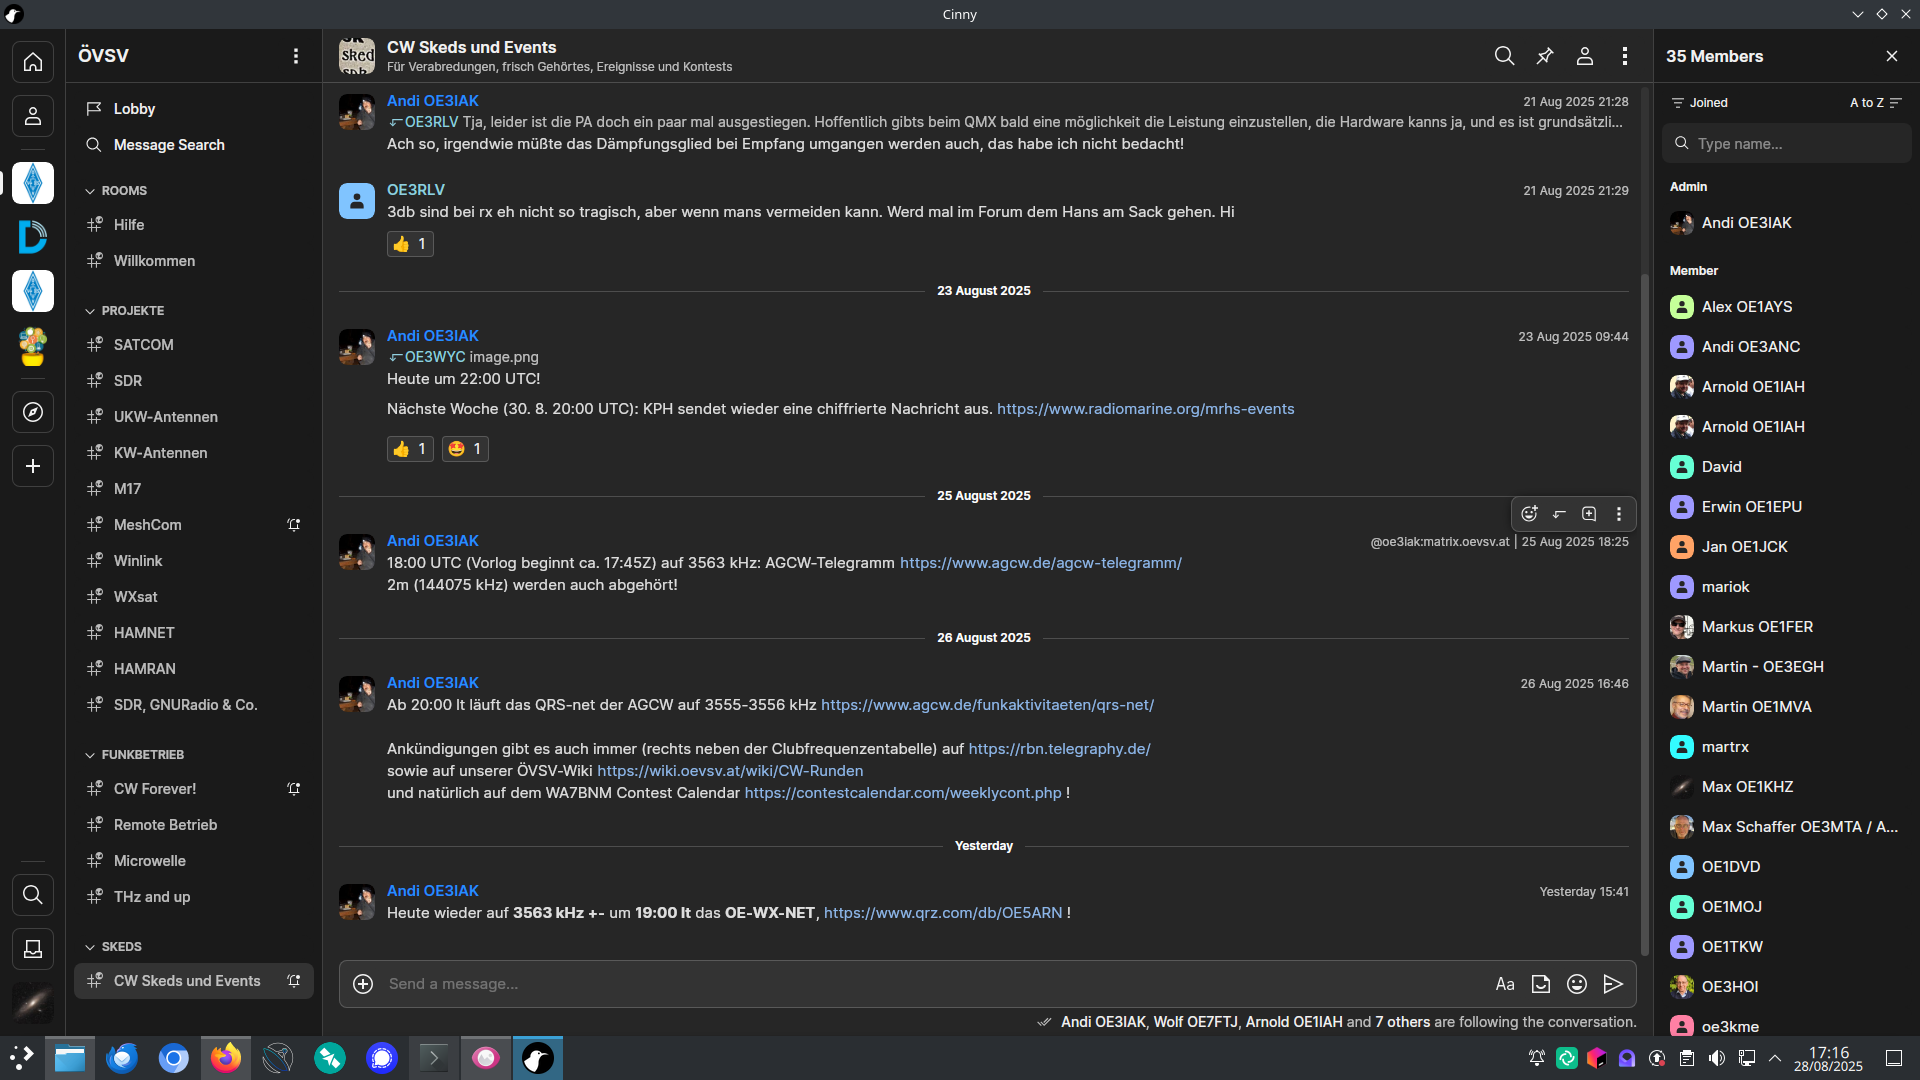Click the send message arrow icon
This screenshot has width=1920, height=1080.
[x=1613, y=984]
